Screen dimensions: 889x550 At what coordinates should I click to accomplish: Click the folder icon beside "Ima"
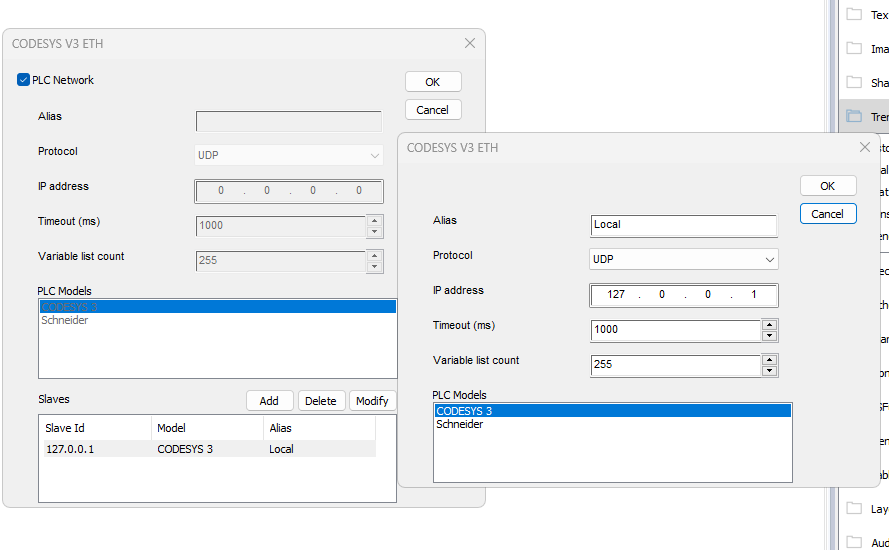click(x=854, y=48)
